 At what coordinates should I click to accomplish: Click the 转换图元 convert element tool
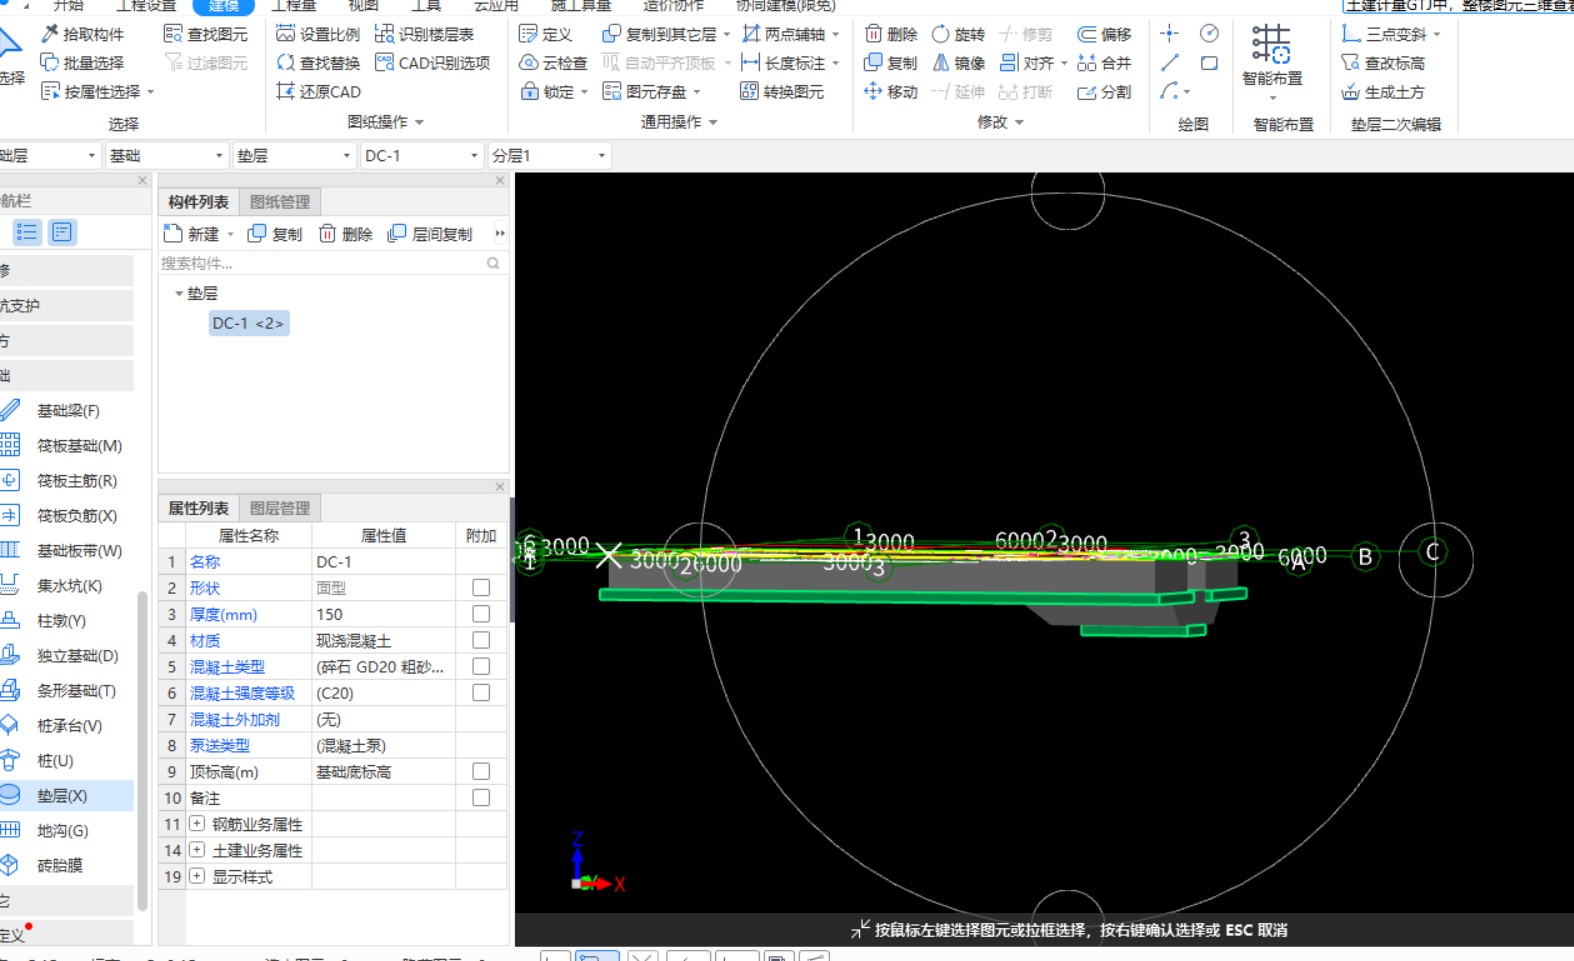[782, 92]
